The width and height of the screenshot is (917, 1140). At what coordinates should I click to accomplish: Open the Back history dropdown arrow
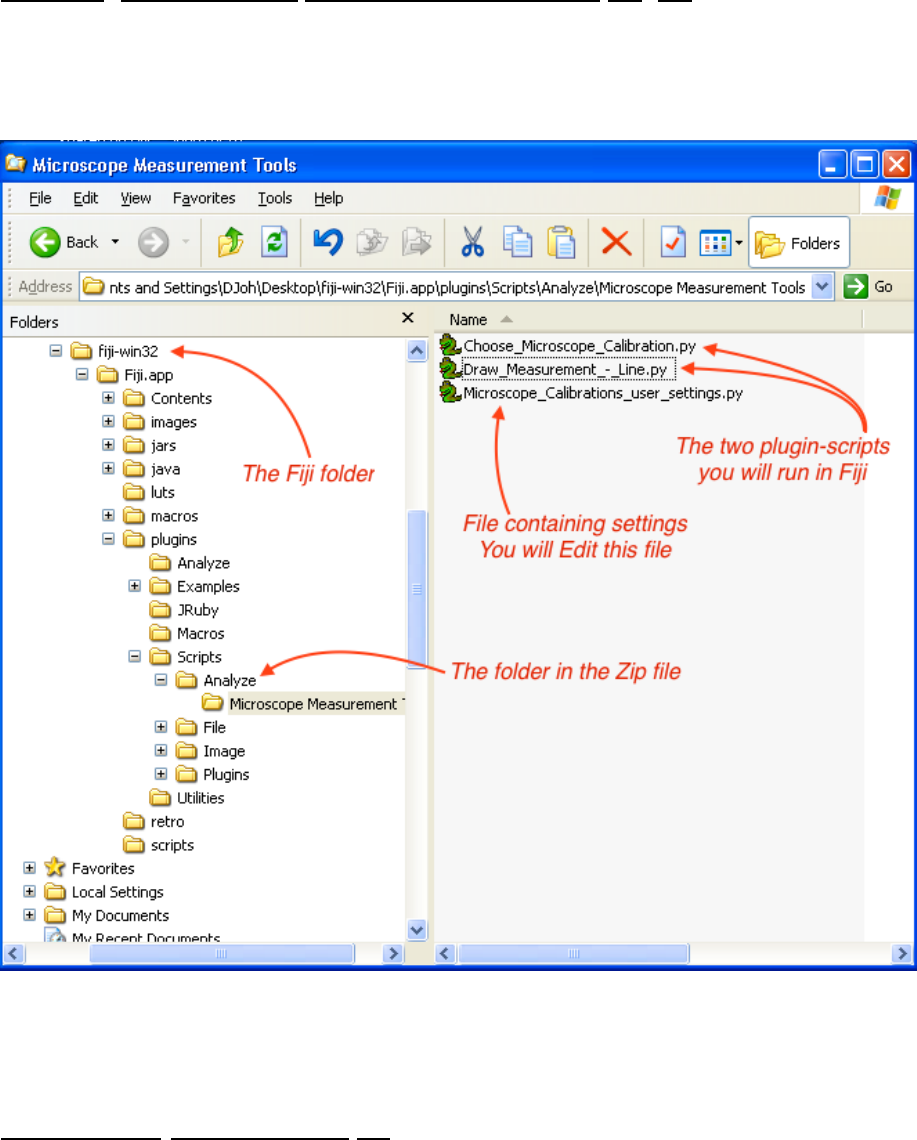tap(115, 242)
